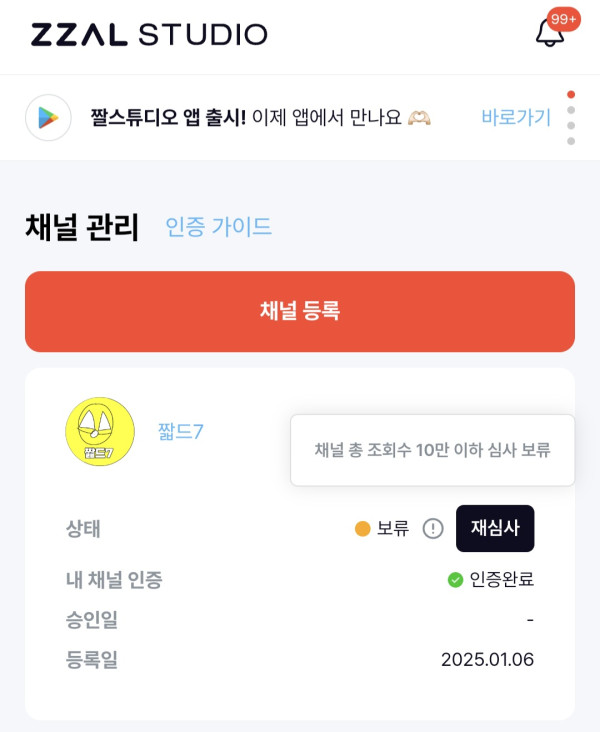
Task: Select the second banner indicator dot
Action: (571, 110)
